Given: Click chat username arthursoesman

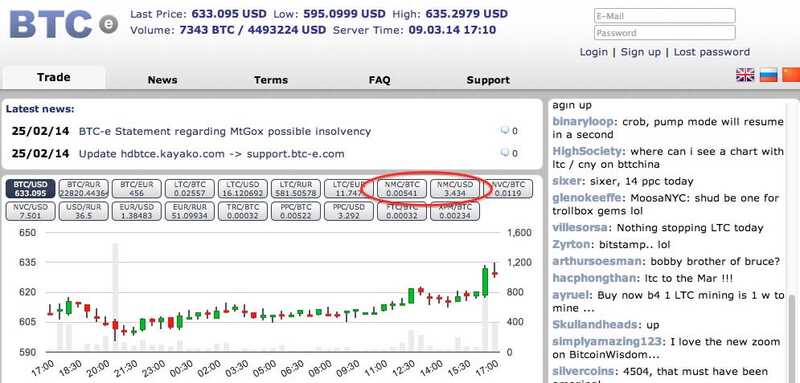Looking at the screenshot, I should pyautogui.click(x=597, y=261).
